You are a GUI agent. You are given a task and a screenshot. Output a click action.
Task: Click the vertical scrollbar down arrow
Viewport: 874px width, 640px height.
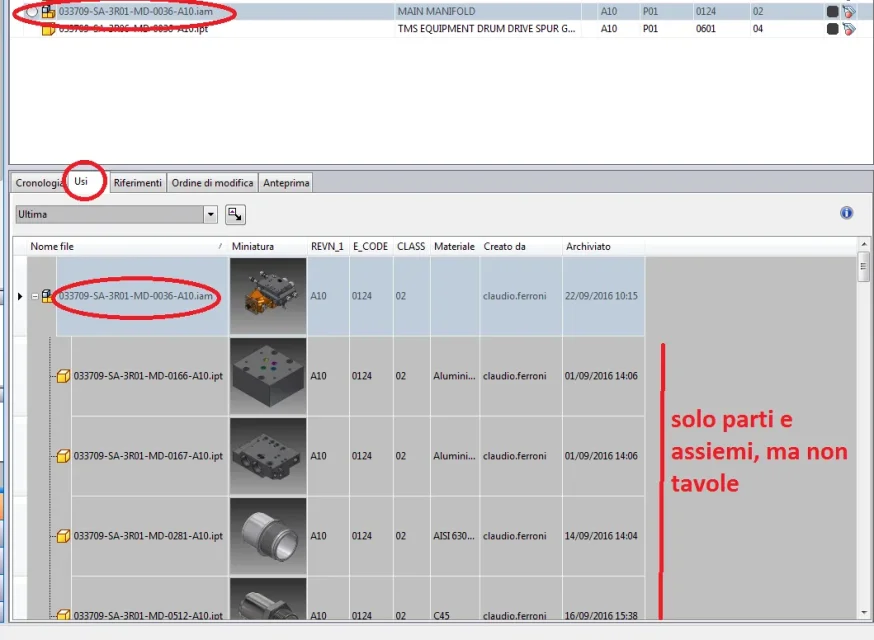click(864, 612)
